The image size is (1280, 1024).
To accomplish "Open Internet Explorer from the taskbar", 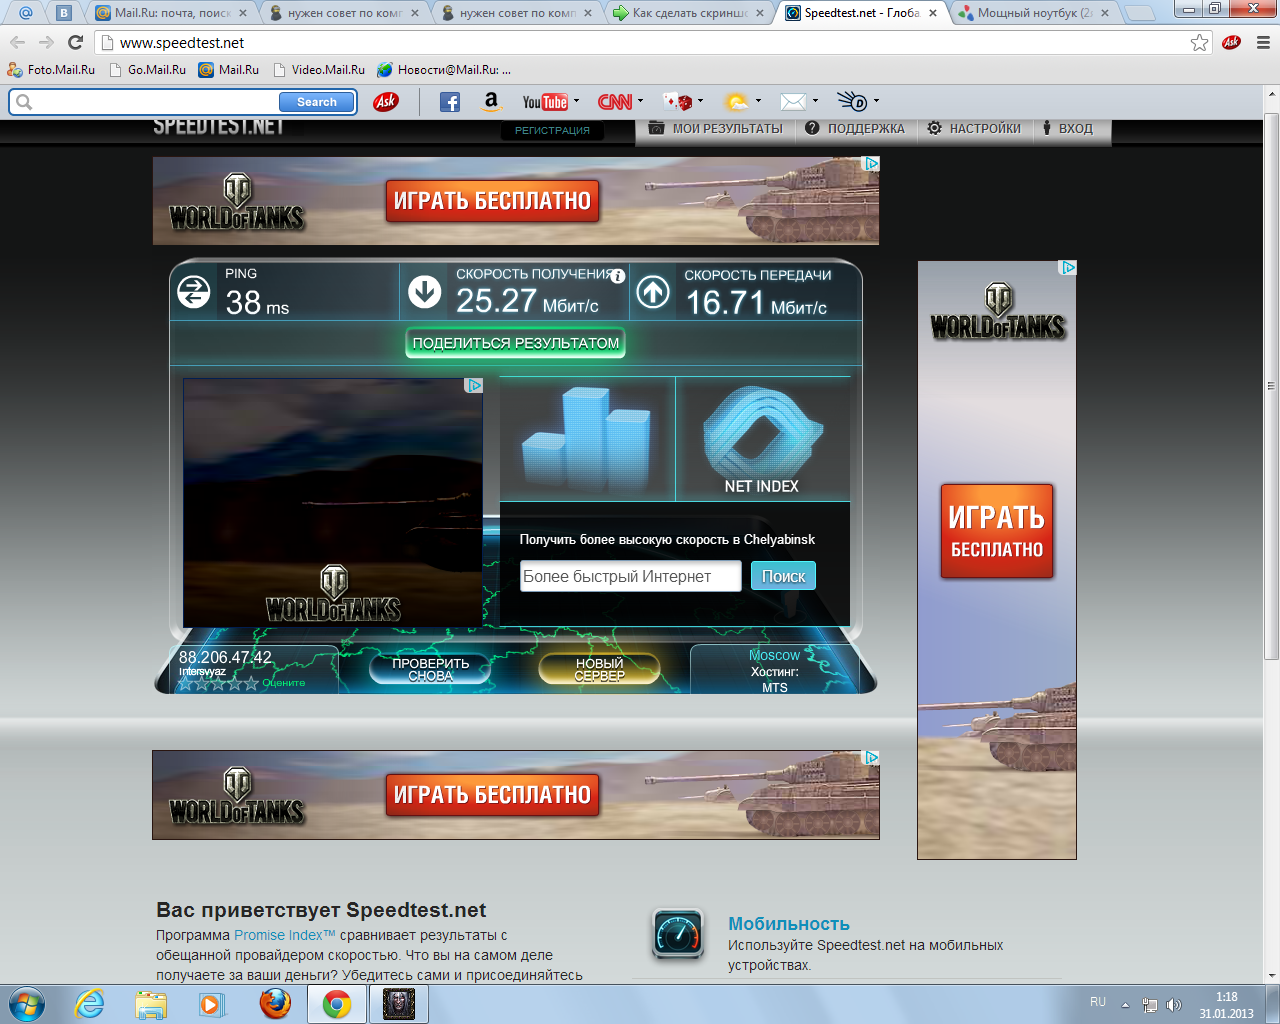I will click(90, 1004).
